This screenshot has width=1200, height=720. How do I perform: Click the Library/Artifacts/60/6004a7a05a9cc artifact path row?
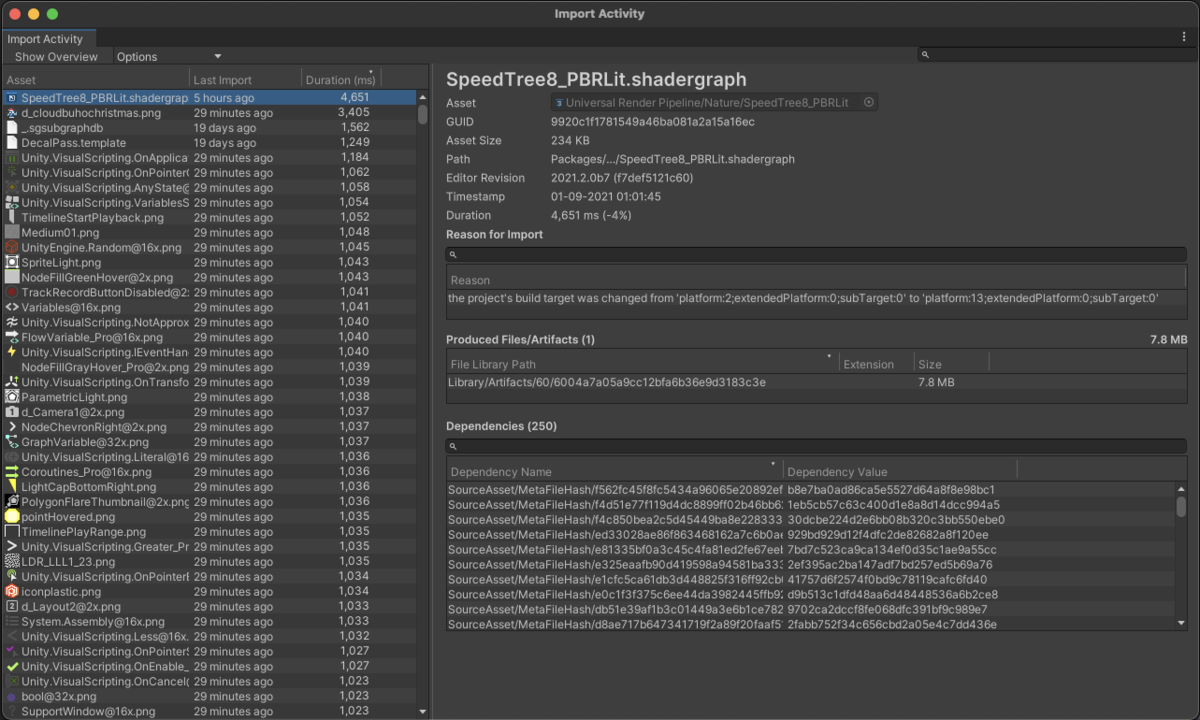pos(816,383)
